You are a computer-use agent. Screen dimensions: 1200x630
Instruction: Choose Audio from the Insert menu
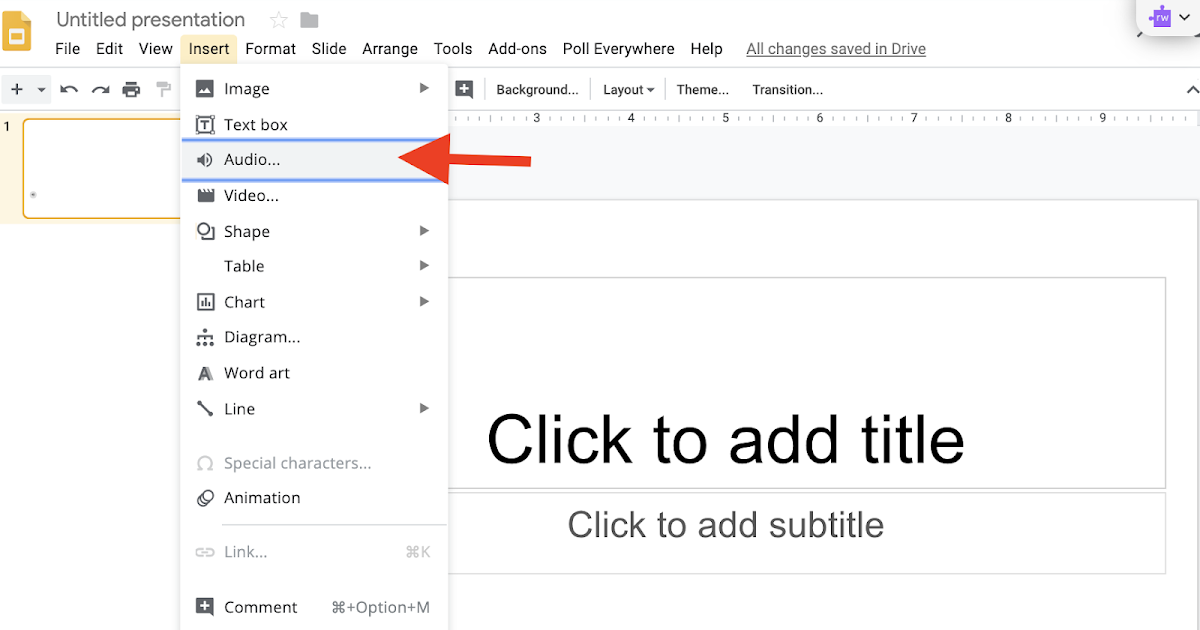click(251, 159)
